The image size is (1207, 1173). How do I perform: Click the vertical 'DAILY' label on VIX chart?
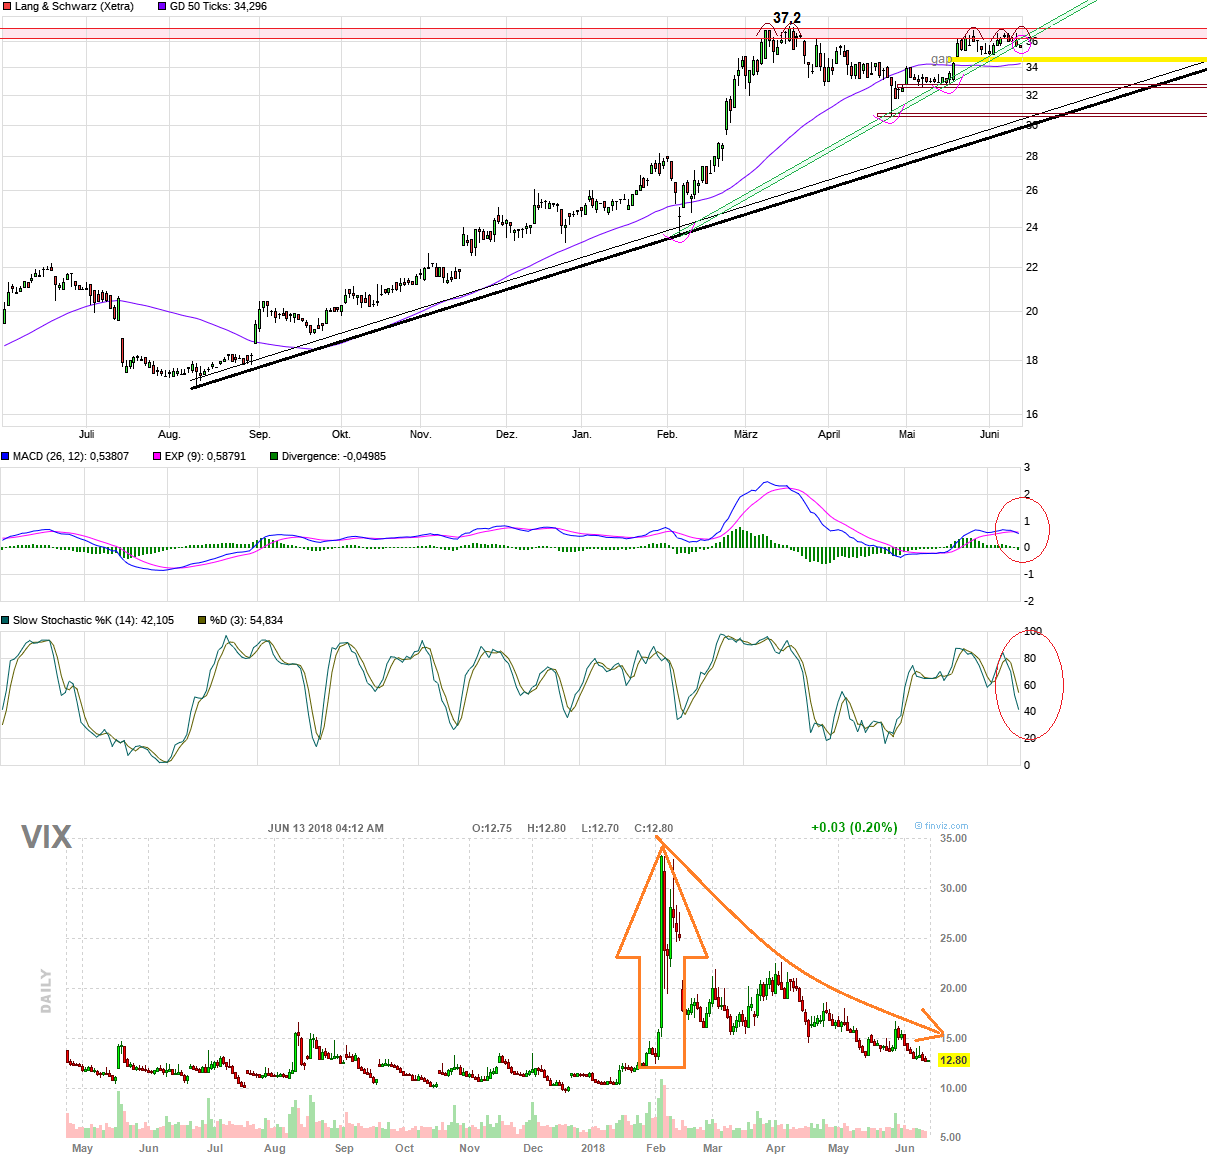coord(46,991)
